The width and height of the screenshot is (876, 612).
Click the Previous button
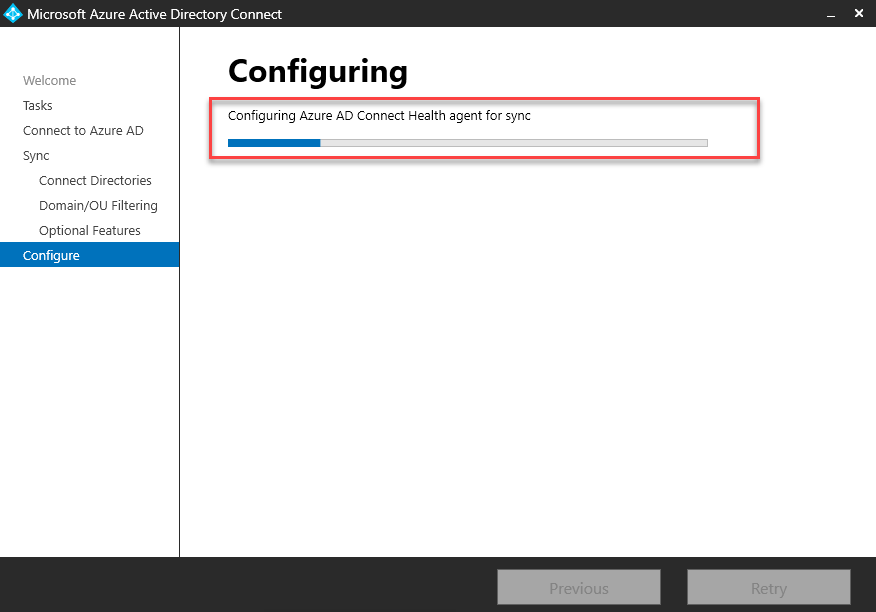(579, 587)
